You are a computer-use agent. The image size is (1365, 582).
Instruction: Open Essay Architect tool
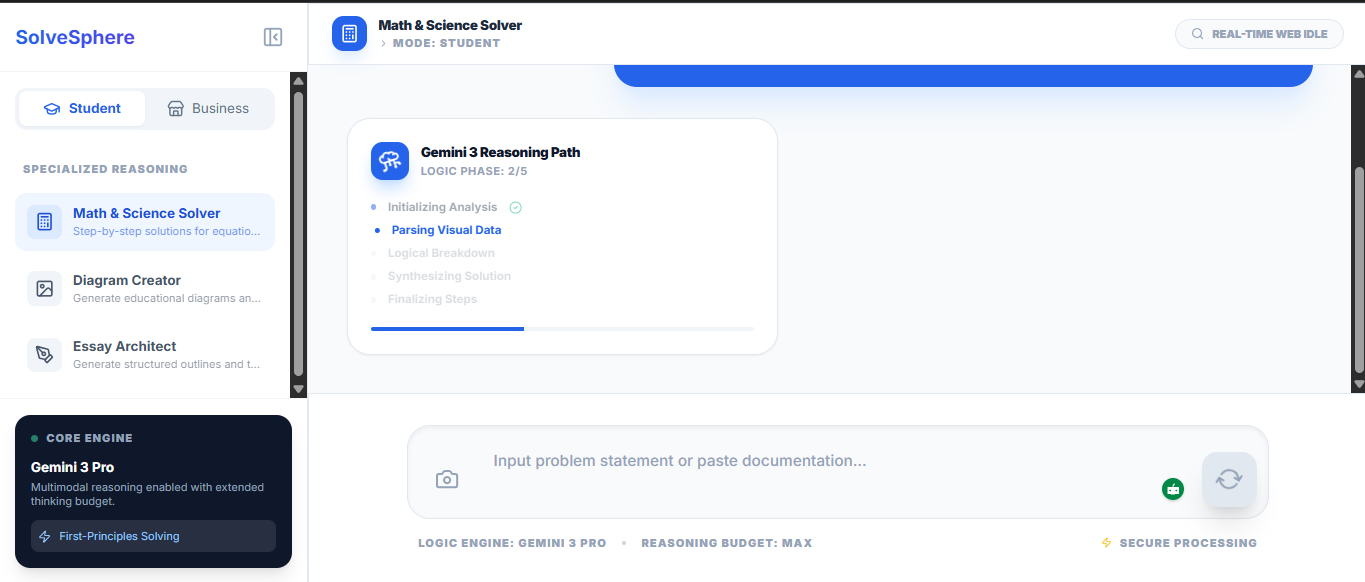click(x=145, y=355)
